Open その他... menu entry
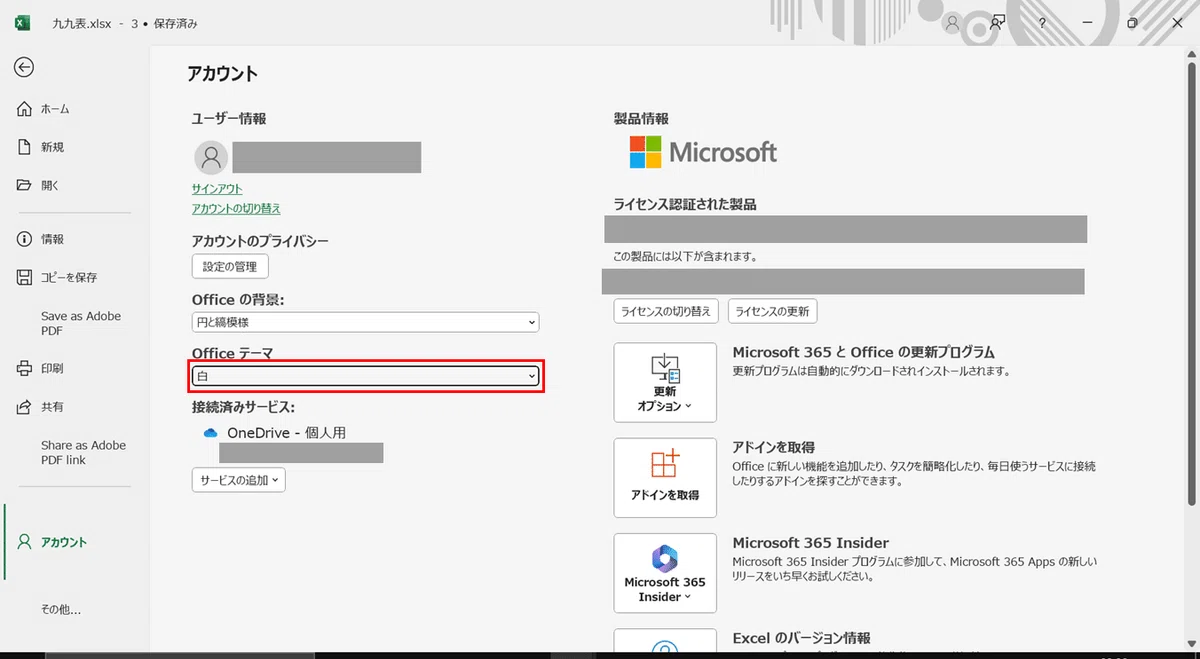 pos(61,609)
